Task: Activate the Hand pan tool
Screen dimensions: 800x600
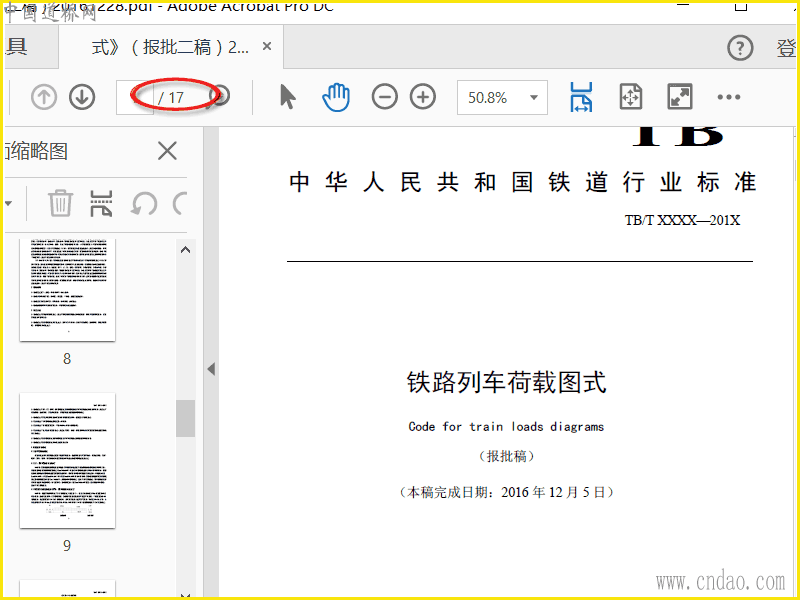Action: (336, 97)
